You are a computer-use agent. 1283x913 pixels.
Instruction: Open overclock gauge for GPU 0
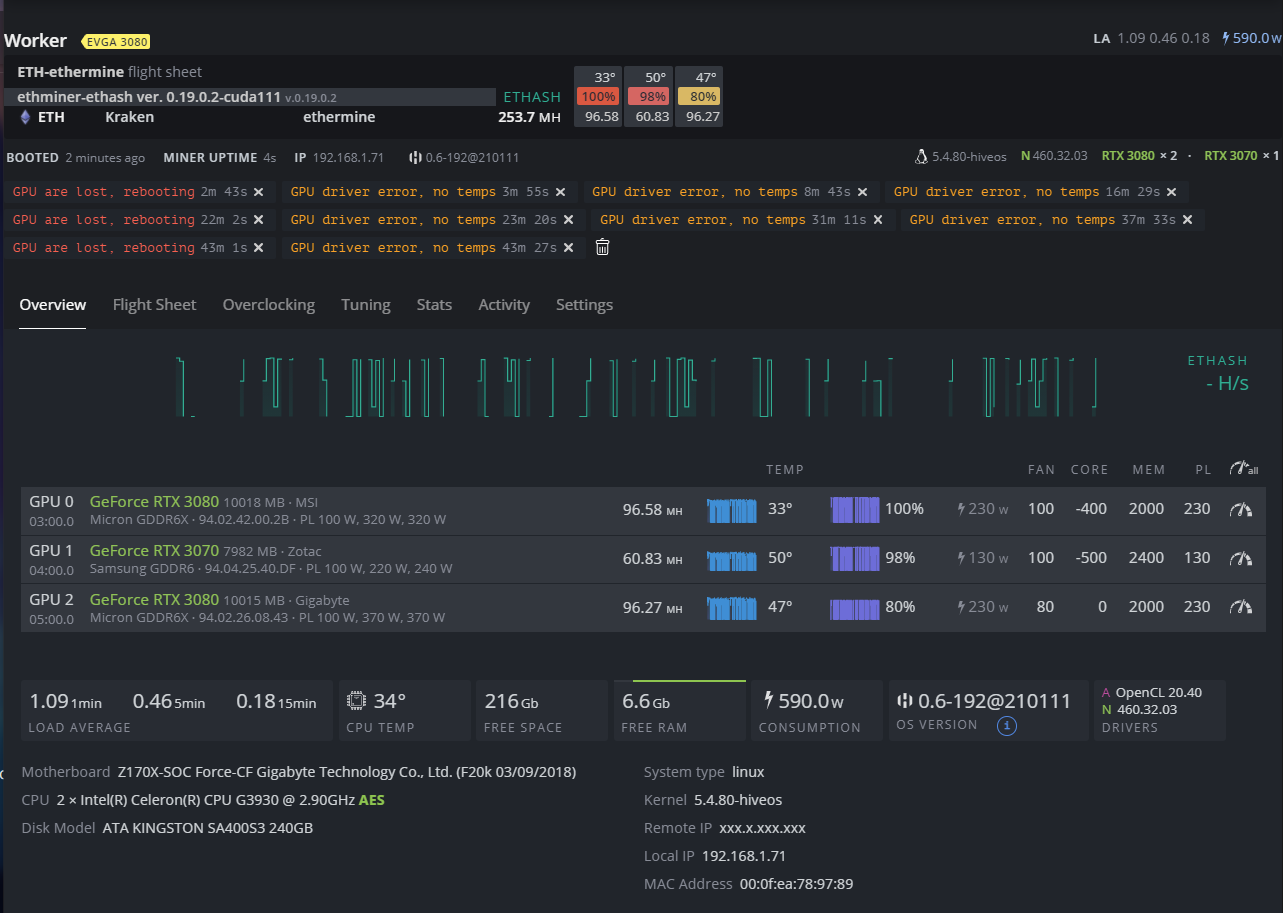coord(1241,509)
